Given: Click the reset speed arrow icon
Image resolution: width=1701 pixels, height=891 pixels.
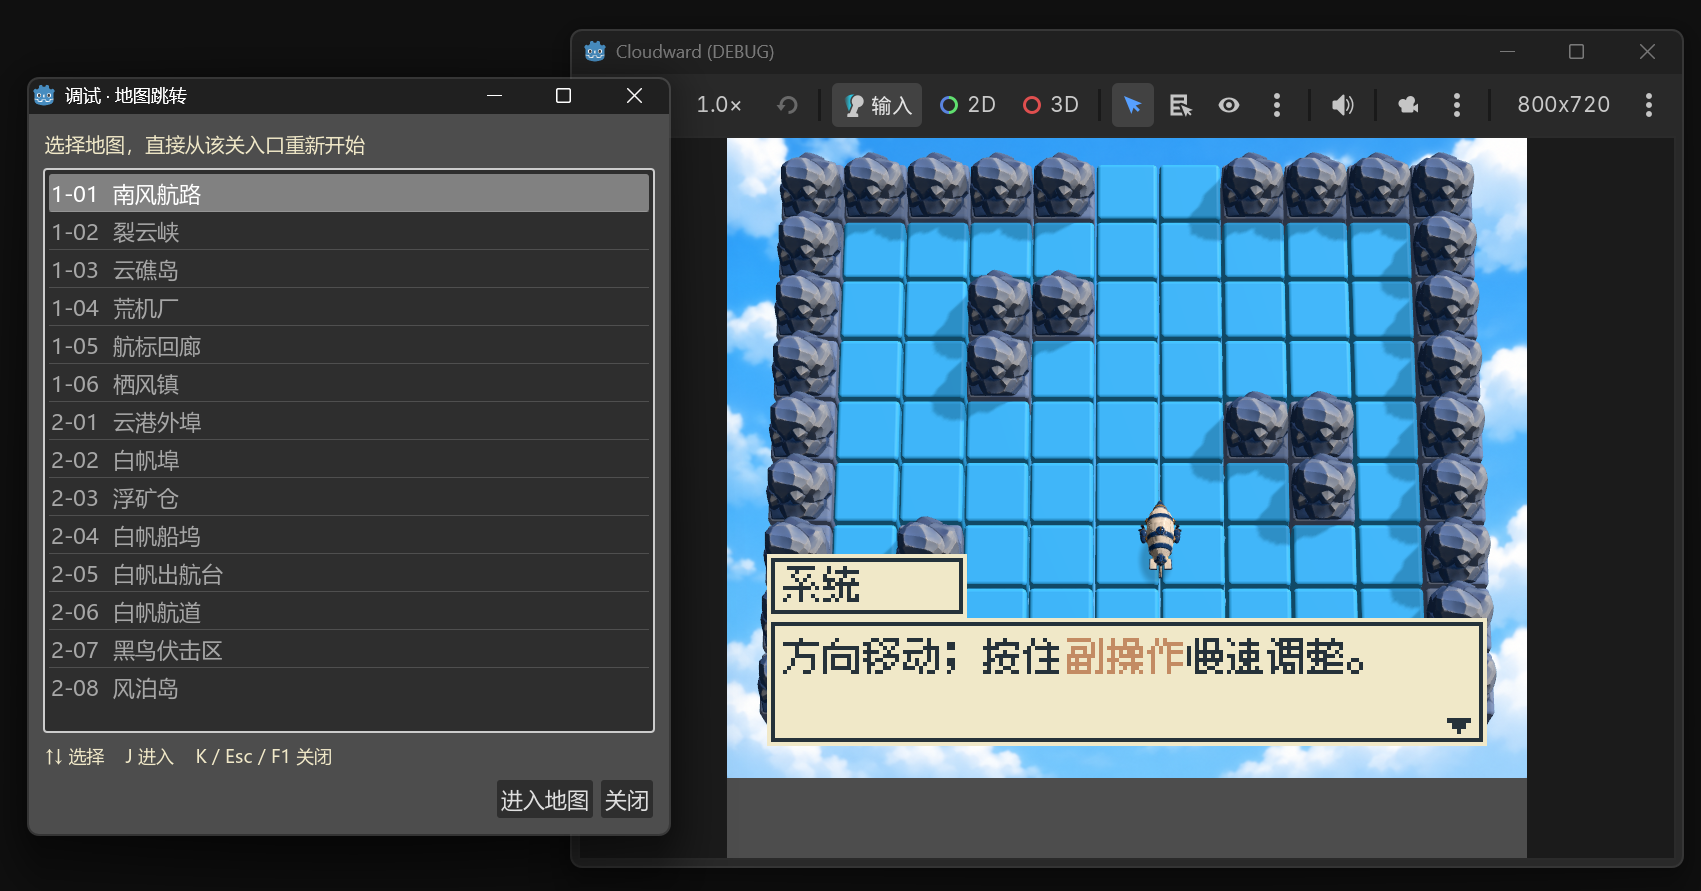Looking at the screenshot, I should point(788,105).
